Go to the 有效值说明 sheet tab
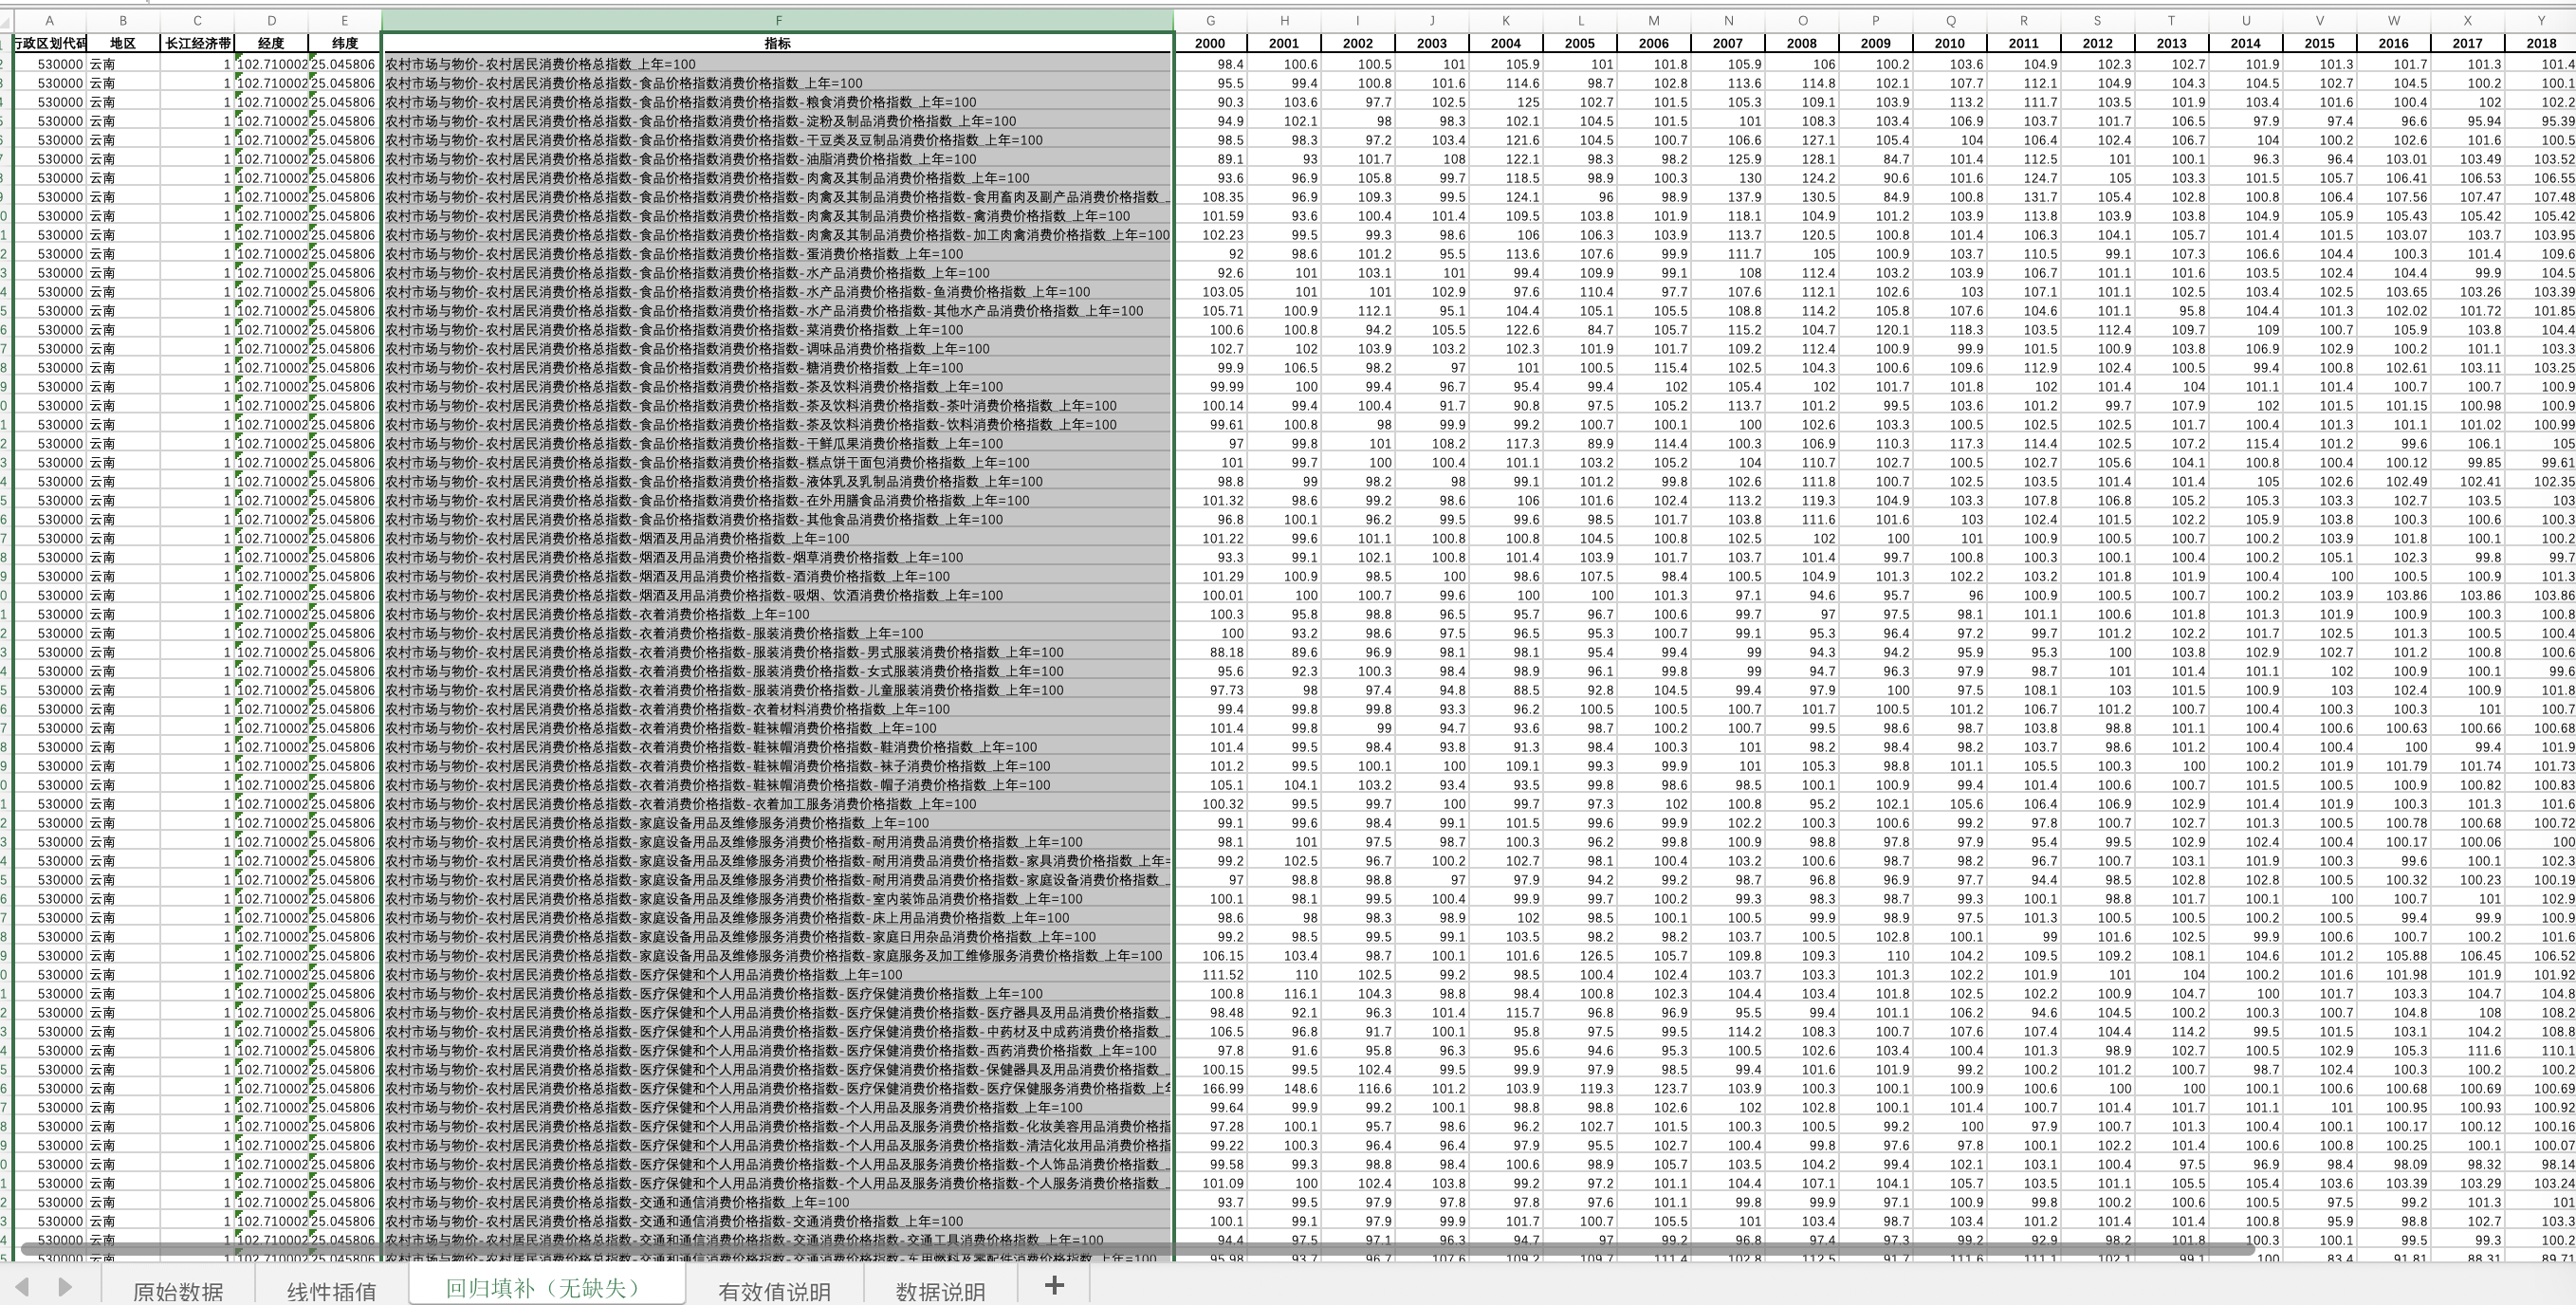2576x1305 pixels. tap(774, 1291)
